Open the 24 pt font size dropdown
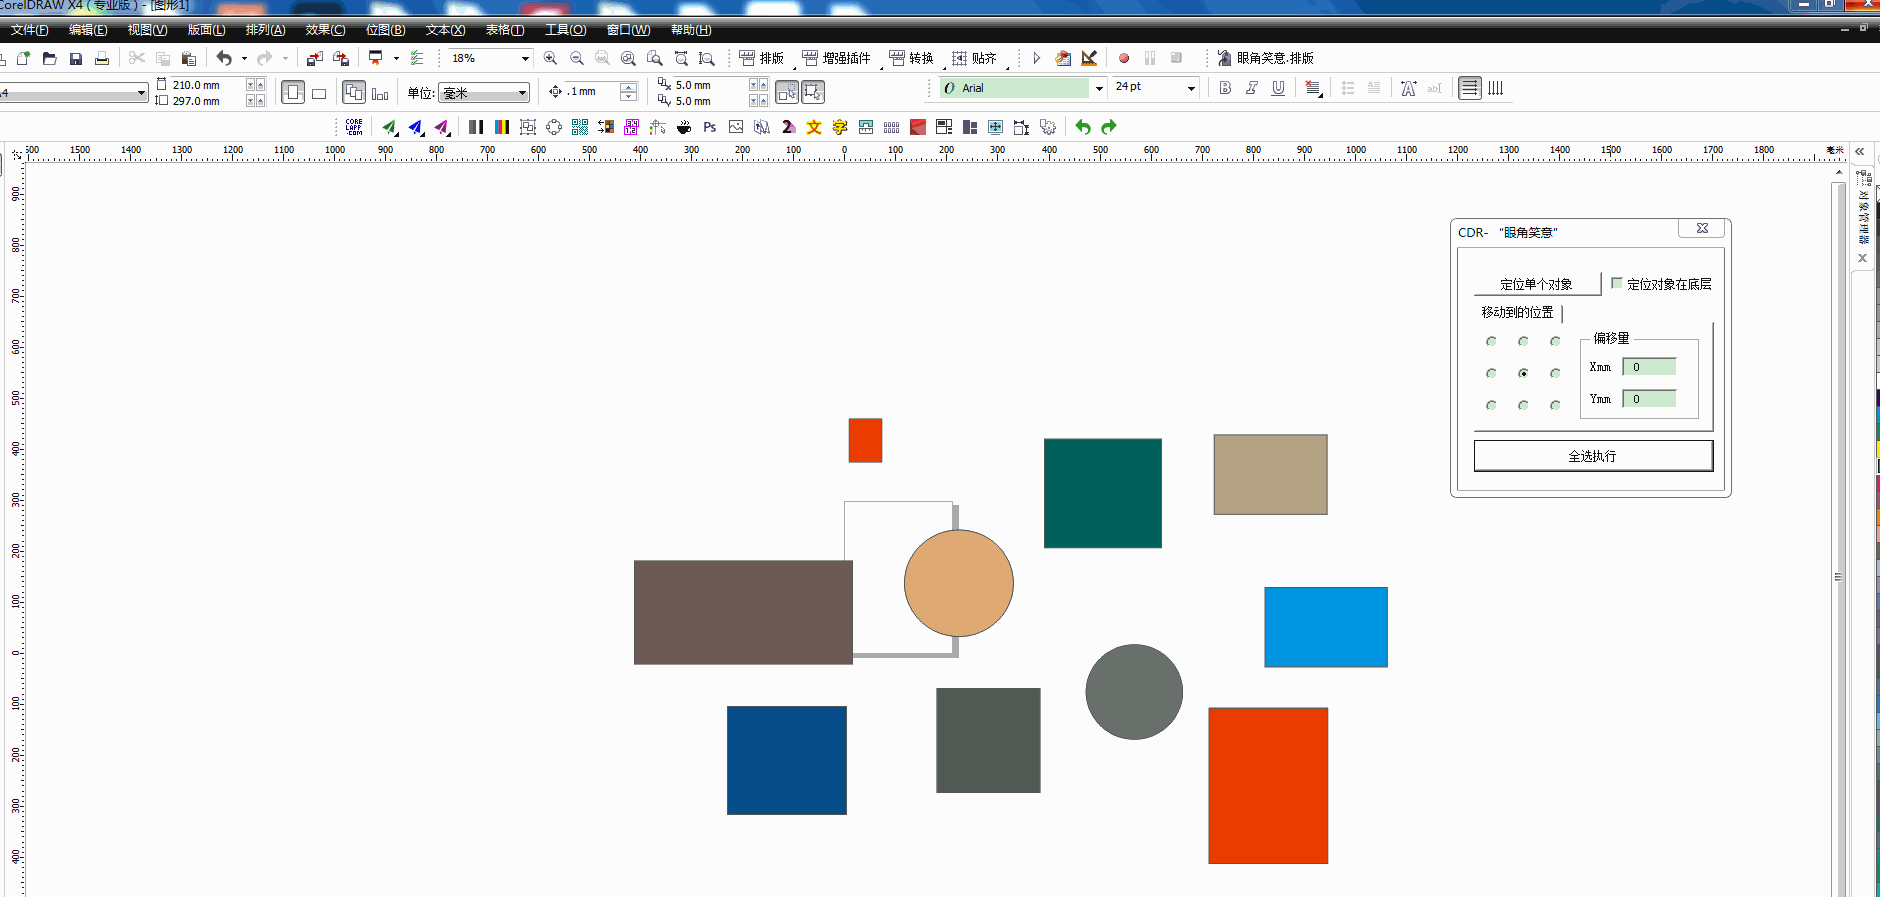1880x897 pixels. pos(1191,88)
